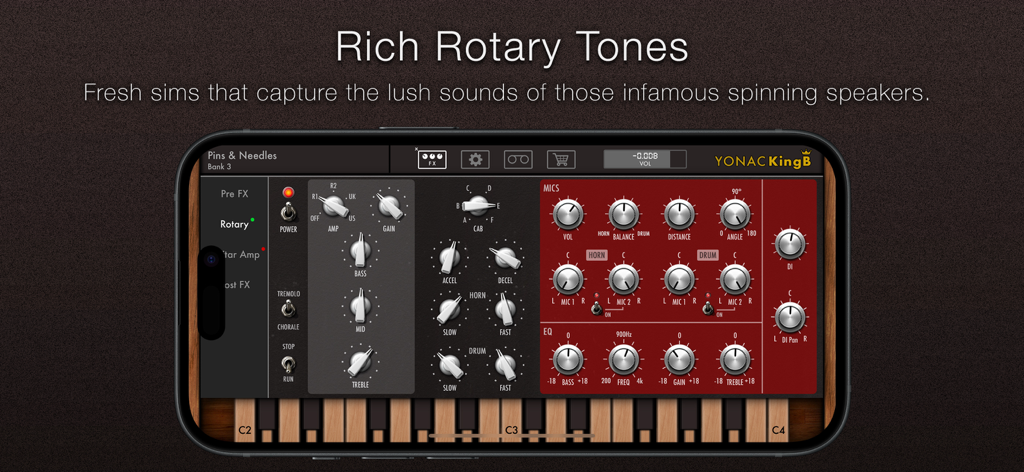
Task: Open the Post FX tab
Action: 236,285
